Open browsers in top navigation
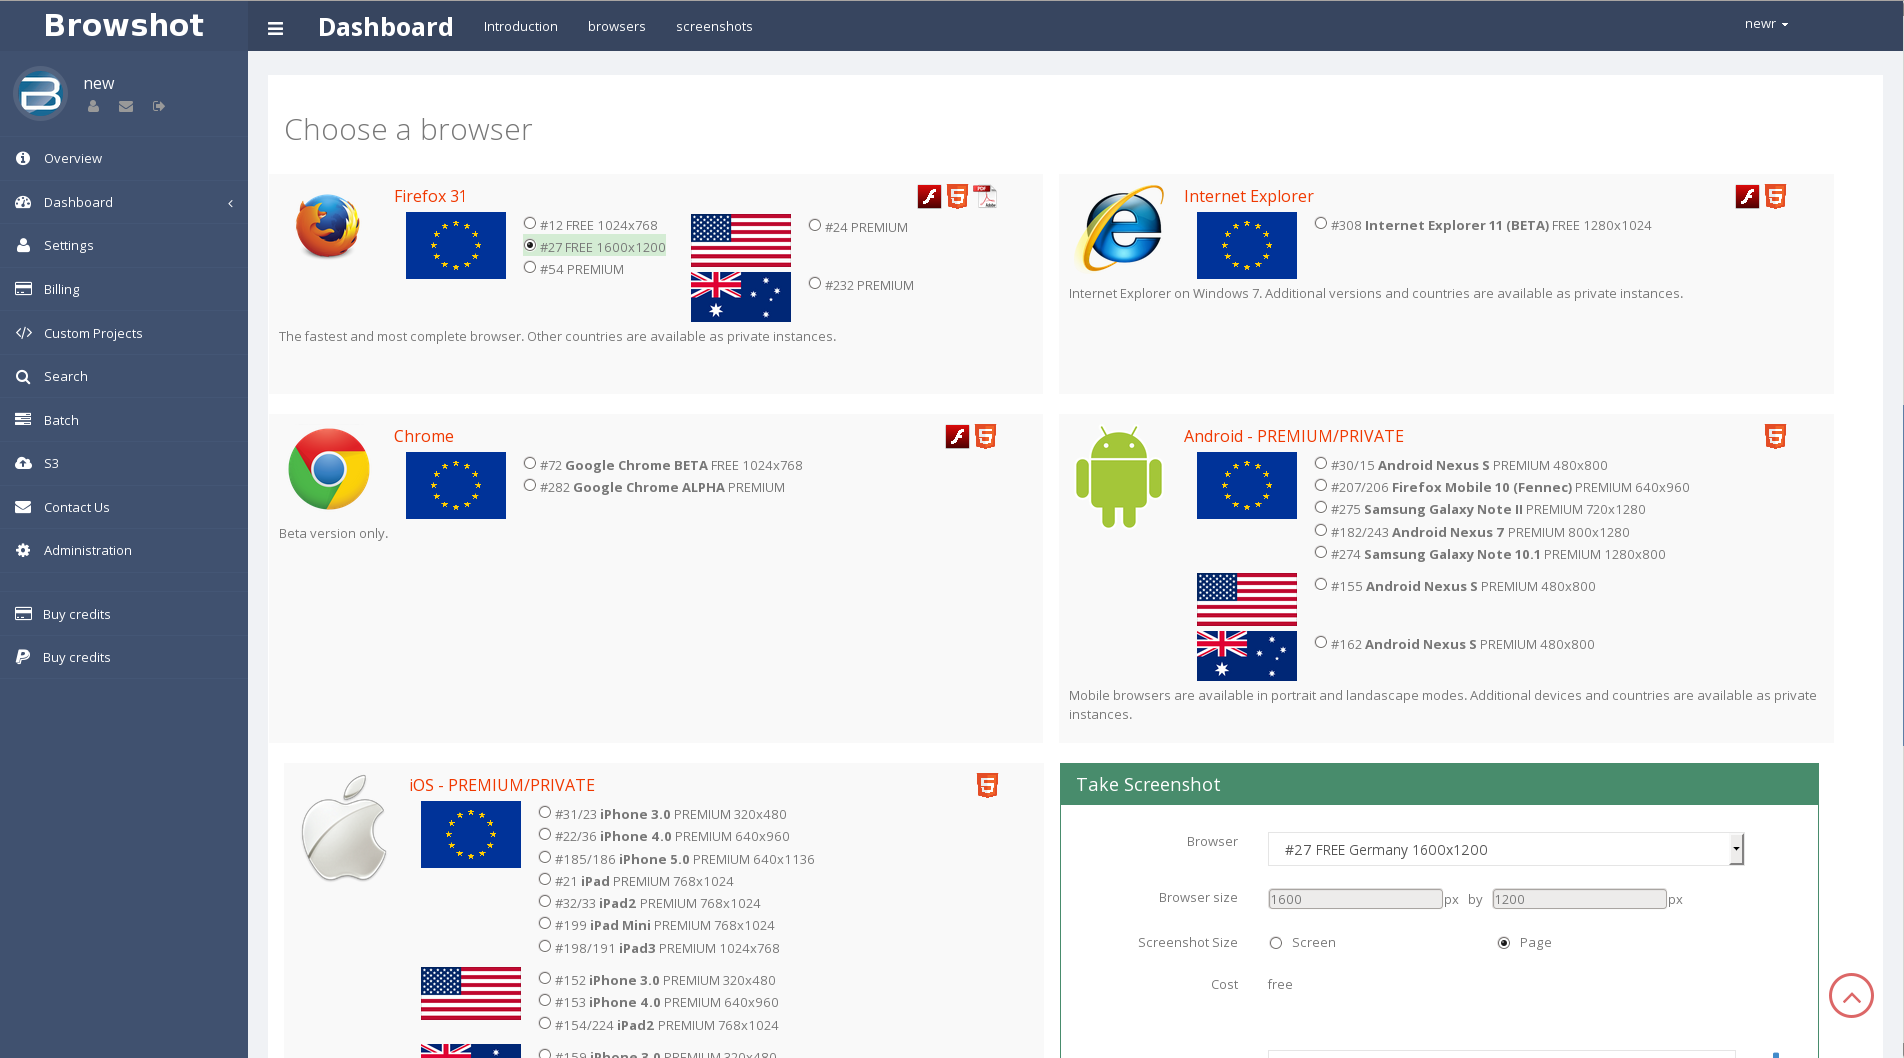Viewport: 1904px width, 1058px height. [617, 26]
